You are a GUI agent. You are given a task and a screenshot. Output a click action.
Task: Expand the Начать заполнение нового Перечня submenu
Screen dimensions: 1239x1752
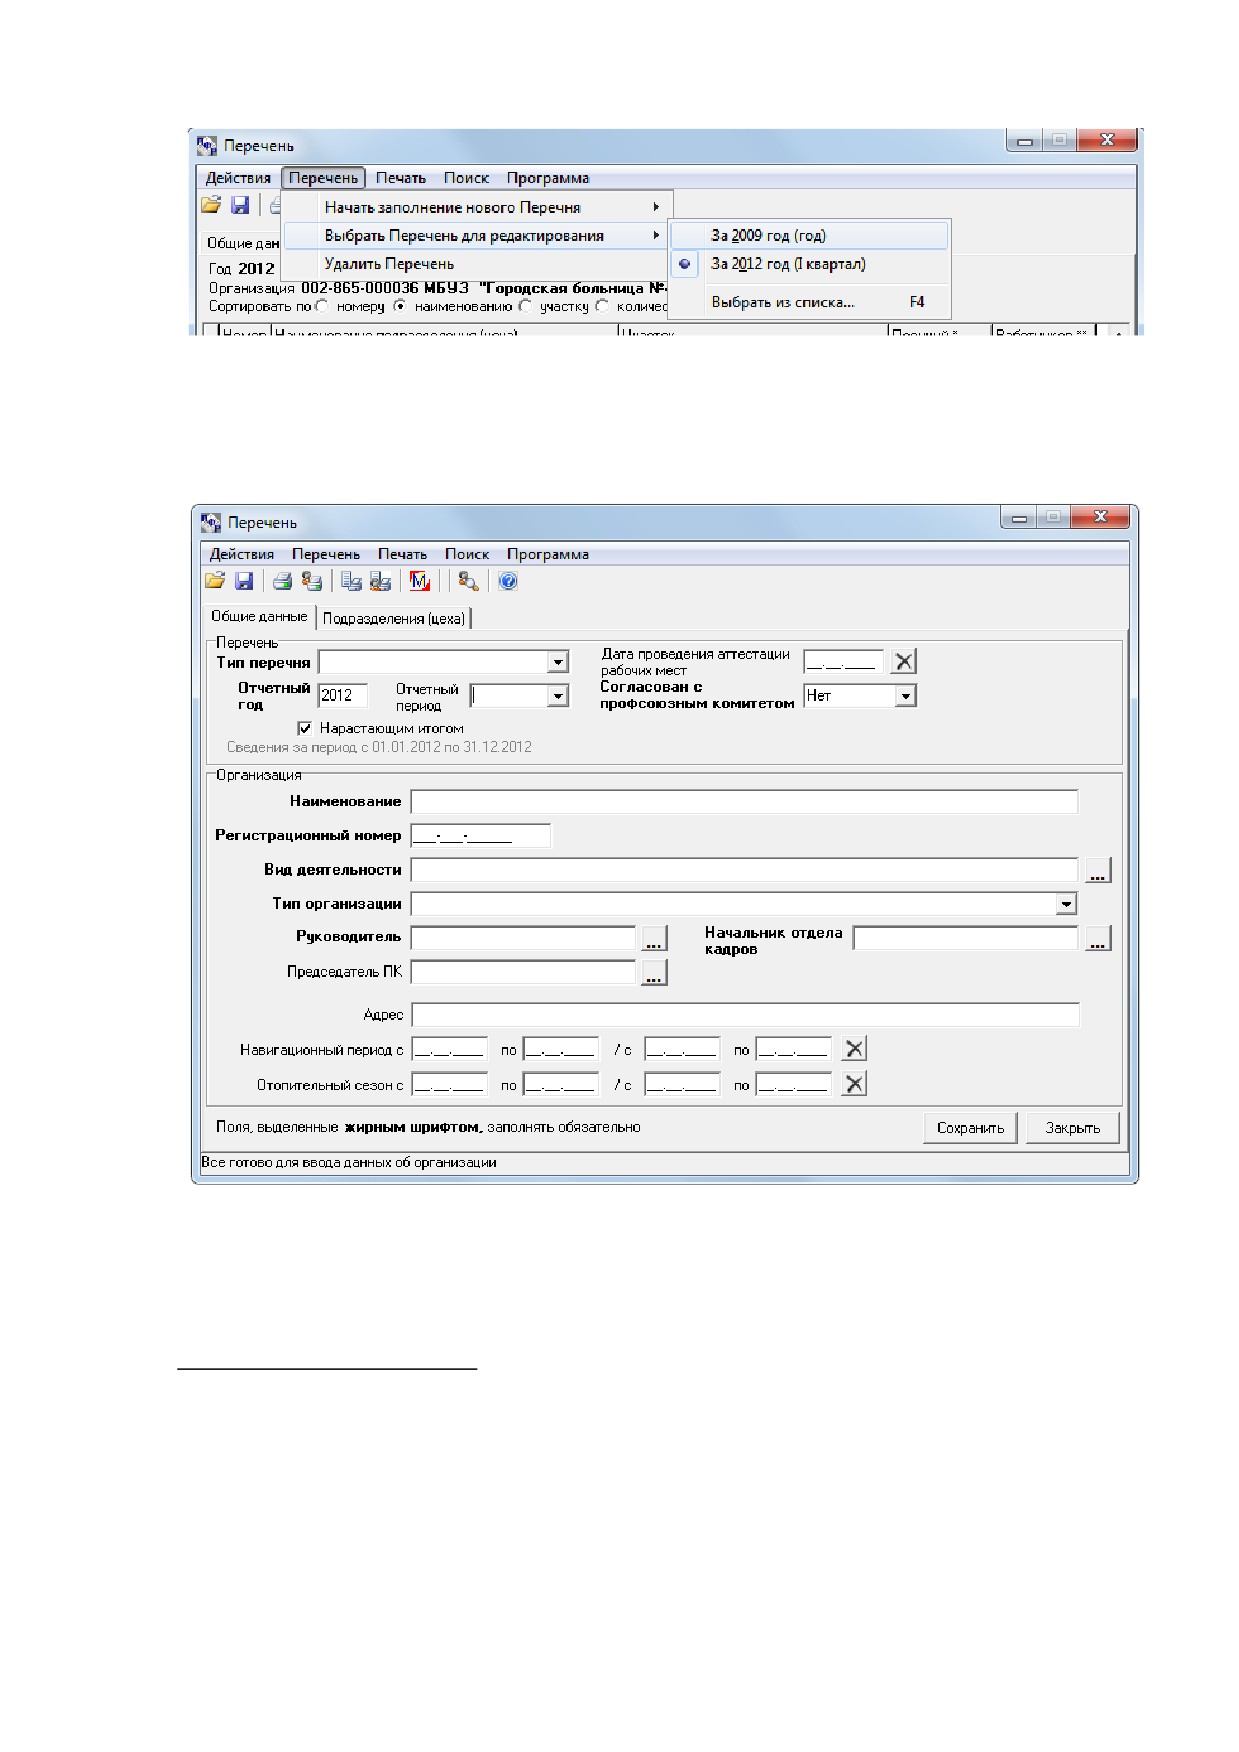pyautogui.click(x=476, y=207)
